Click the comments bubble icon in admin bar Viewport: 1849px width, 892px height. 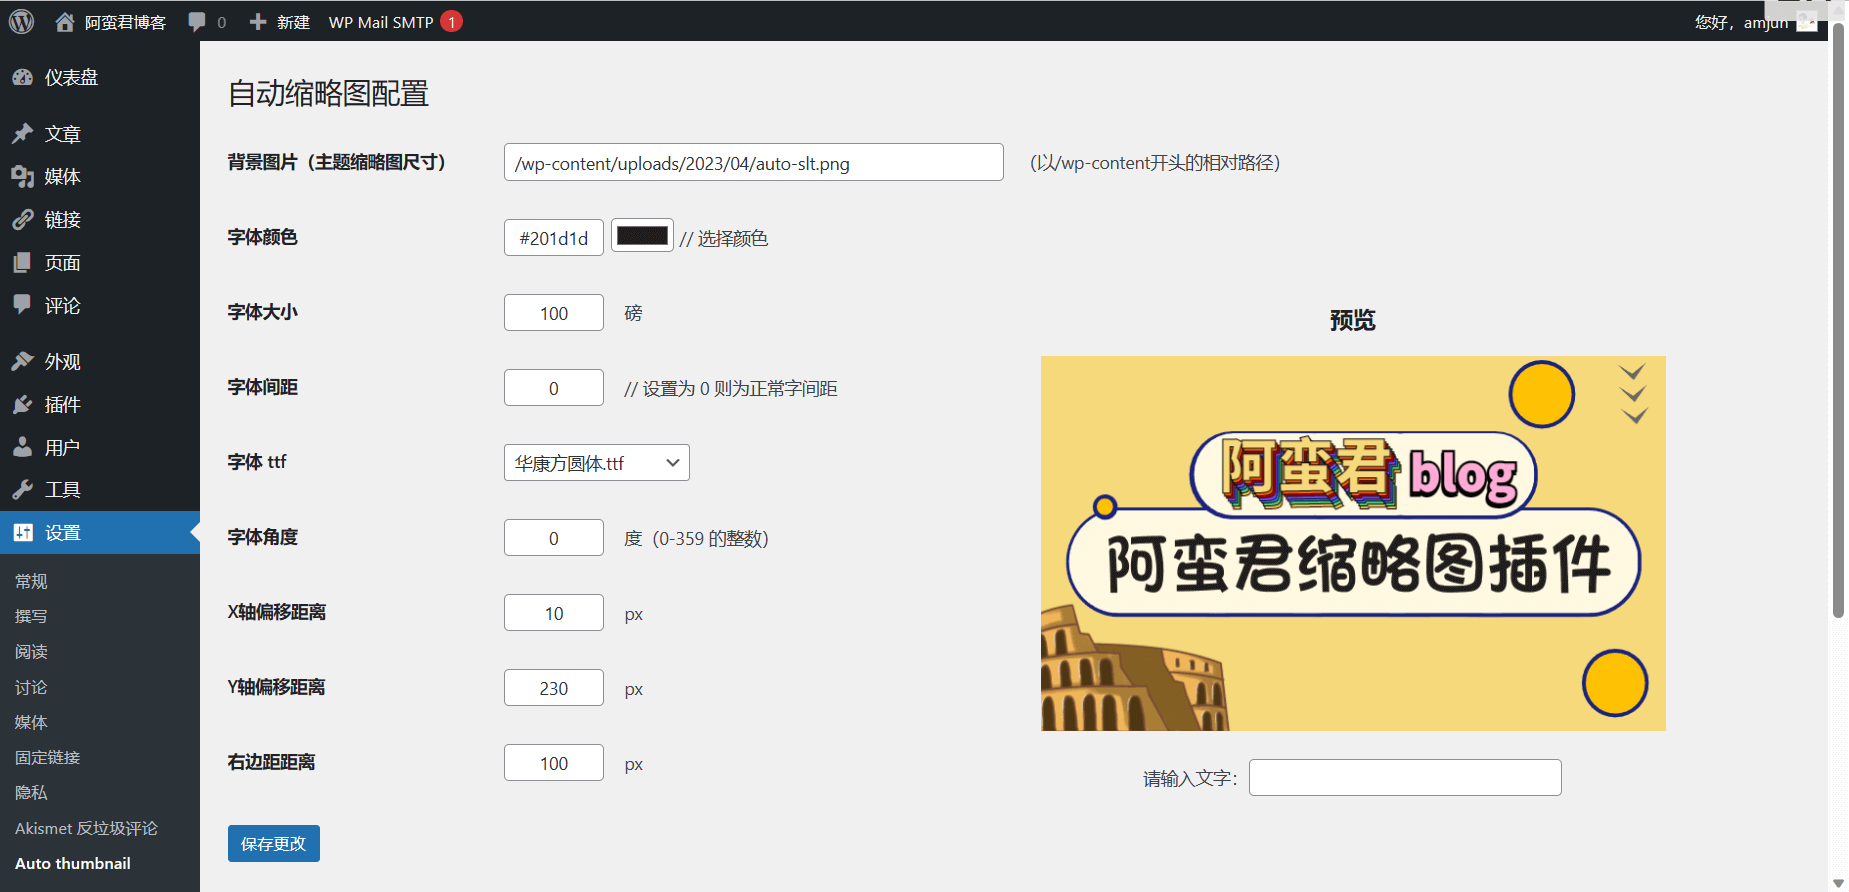click(x=197, y=22)
